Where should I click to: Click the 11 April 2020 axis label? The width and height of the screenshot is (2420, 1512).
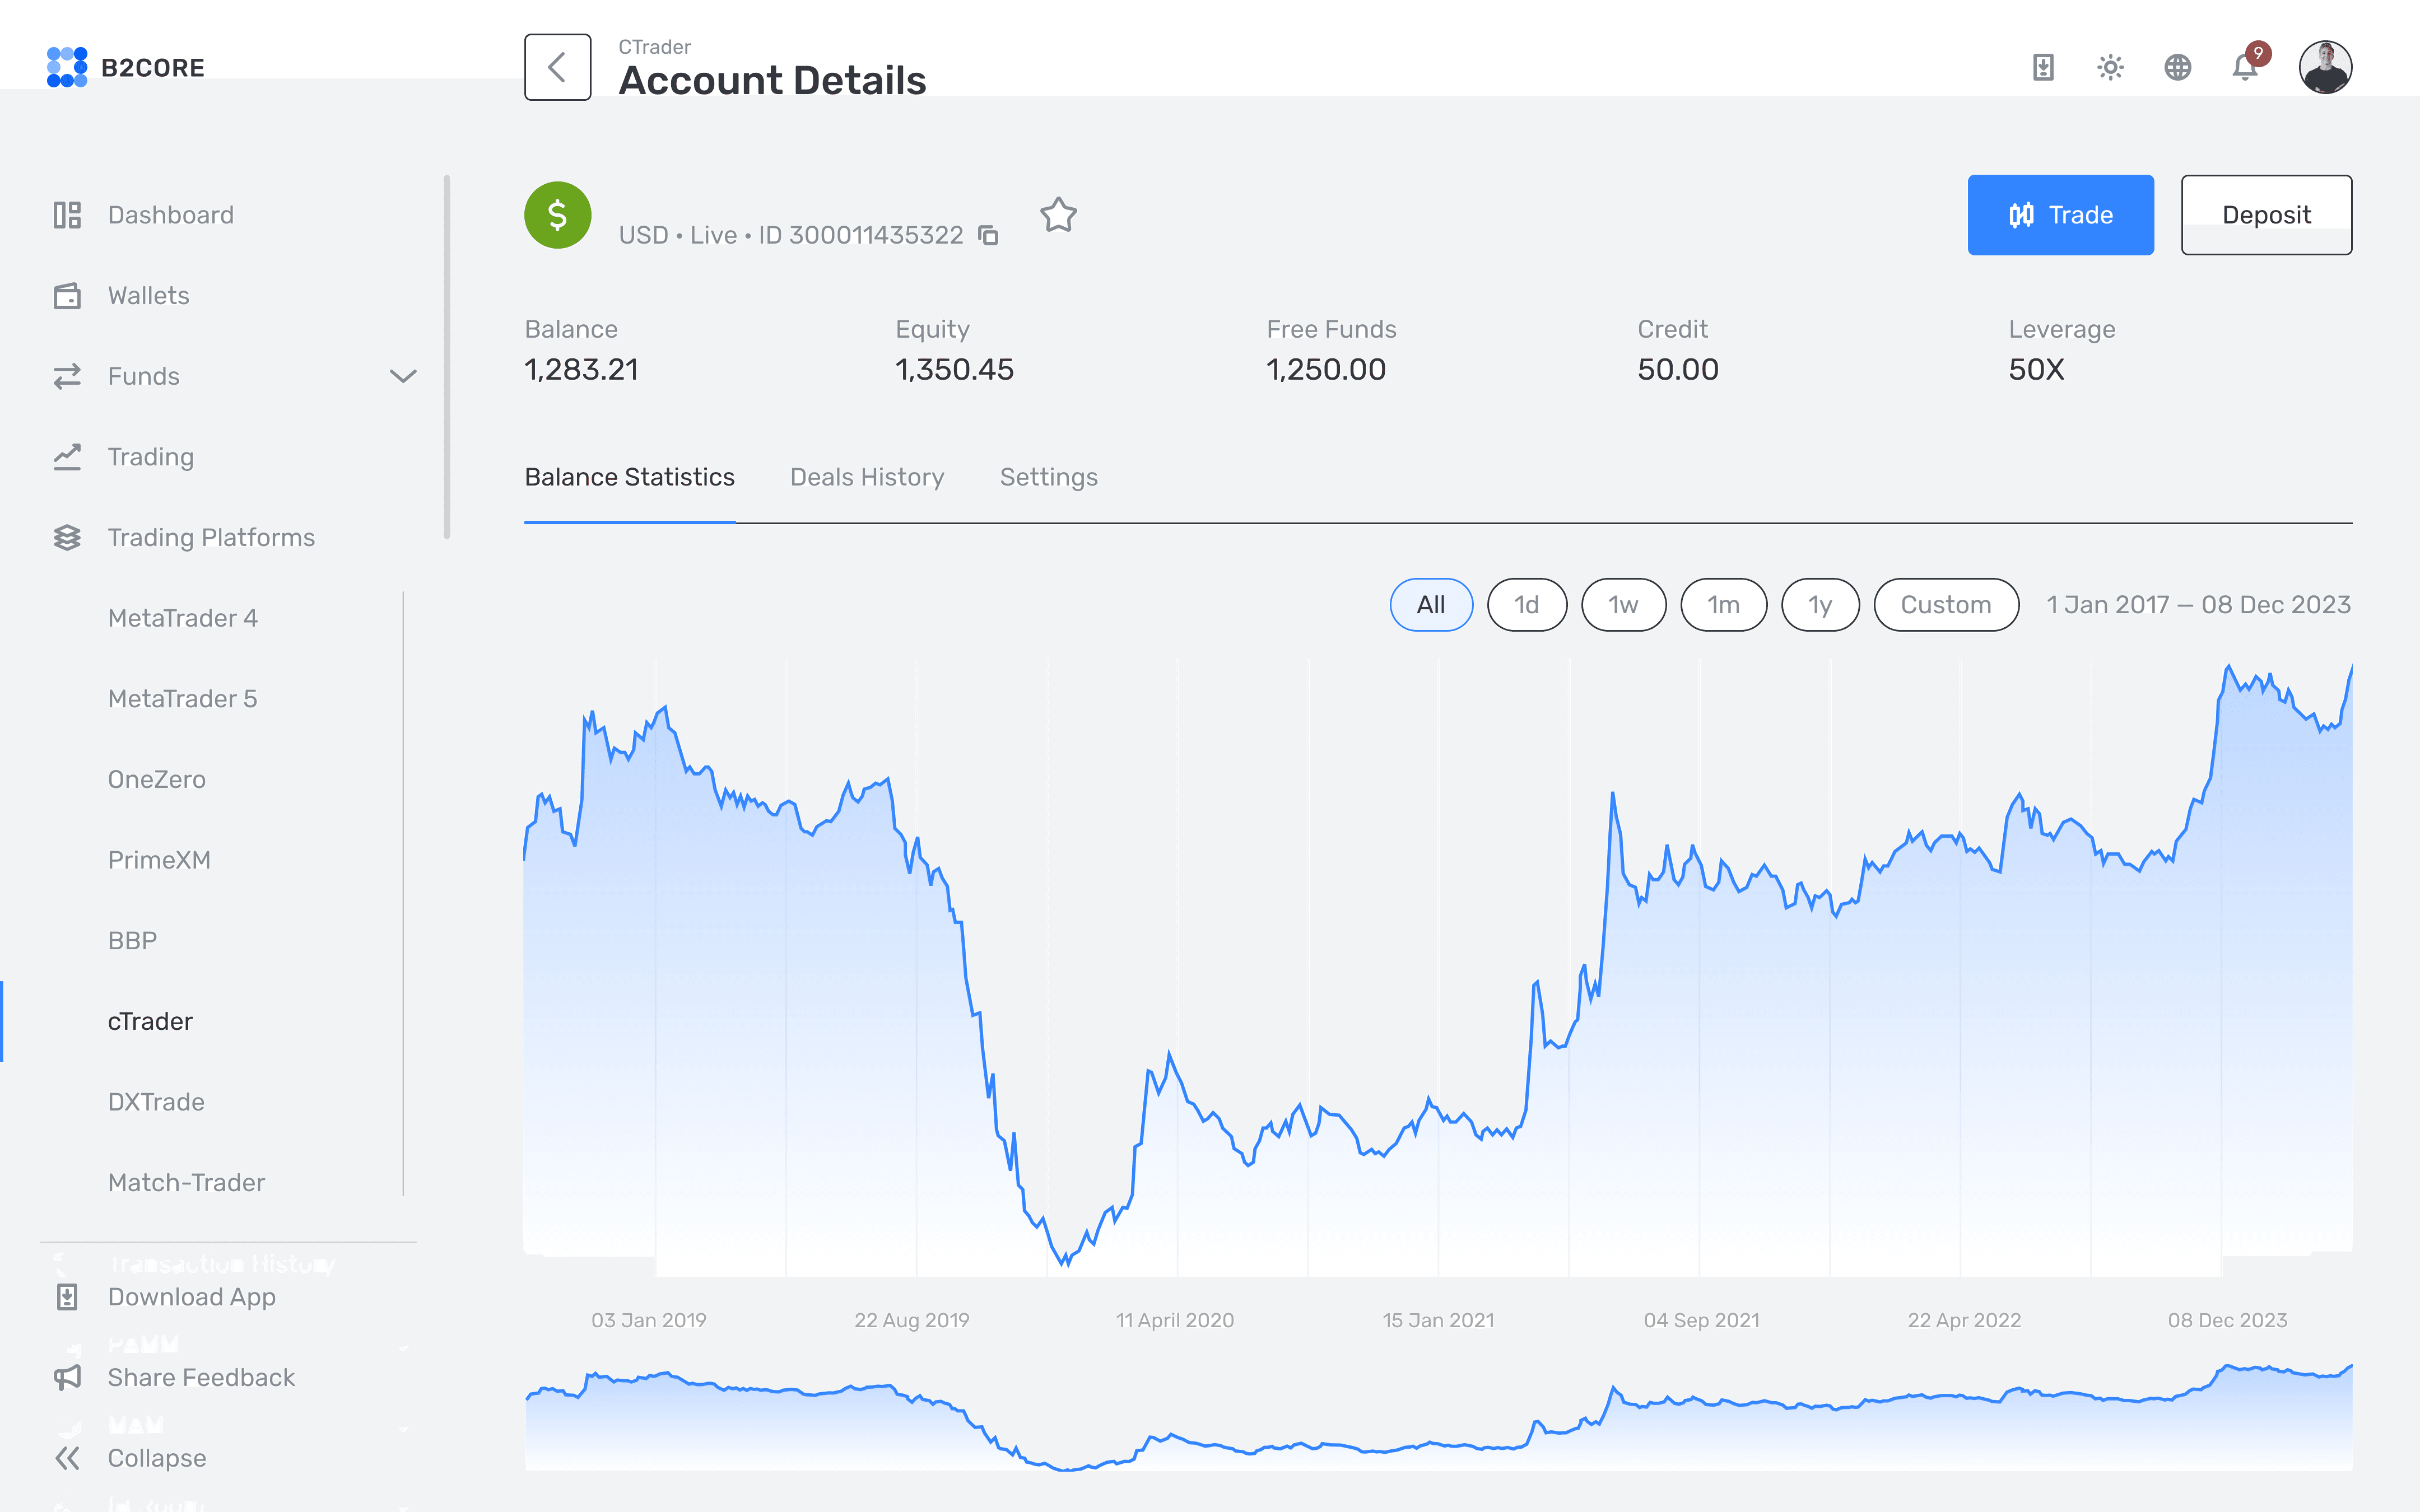point(1175,1320)
